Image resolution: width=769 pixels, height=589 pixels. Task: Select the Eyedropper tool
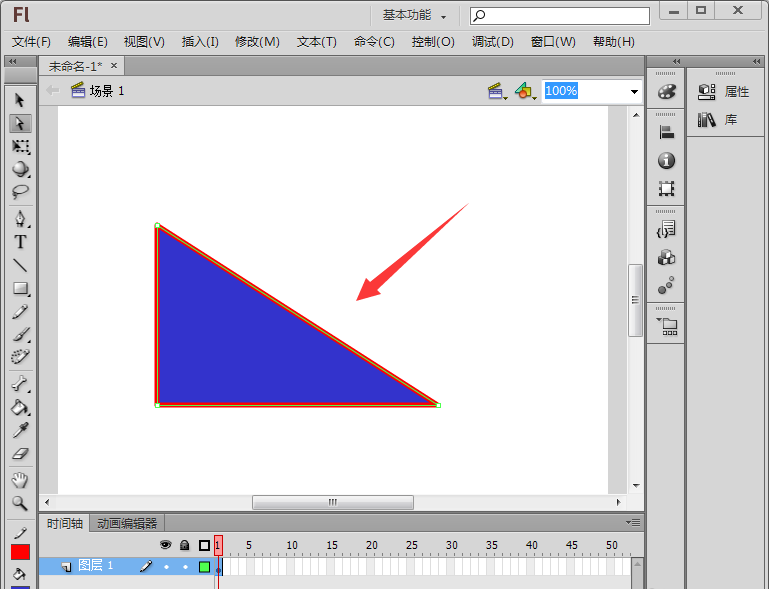pos(20,430)
